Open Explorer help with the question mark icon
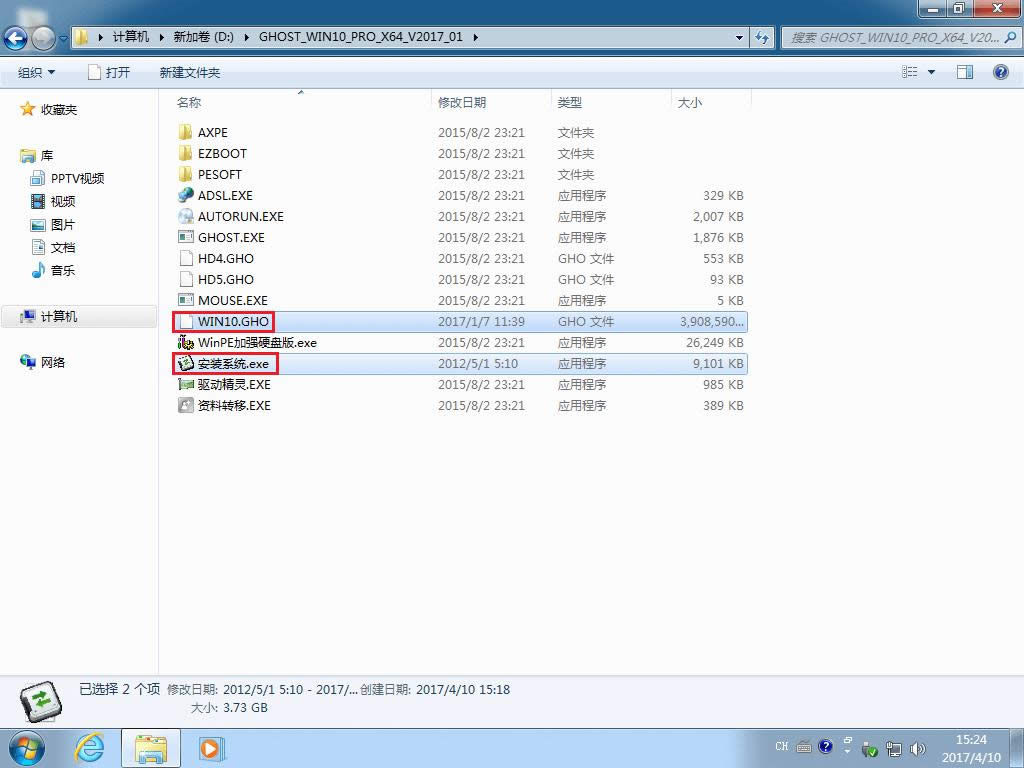The image size is (1024, 768). [1001, 71]
